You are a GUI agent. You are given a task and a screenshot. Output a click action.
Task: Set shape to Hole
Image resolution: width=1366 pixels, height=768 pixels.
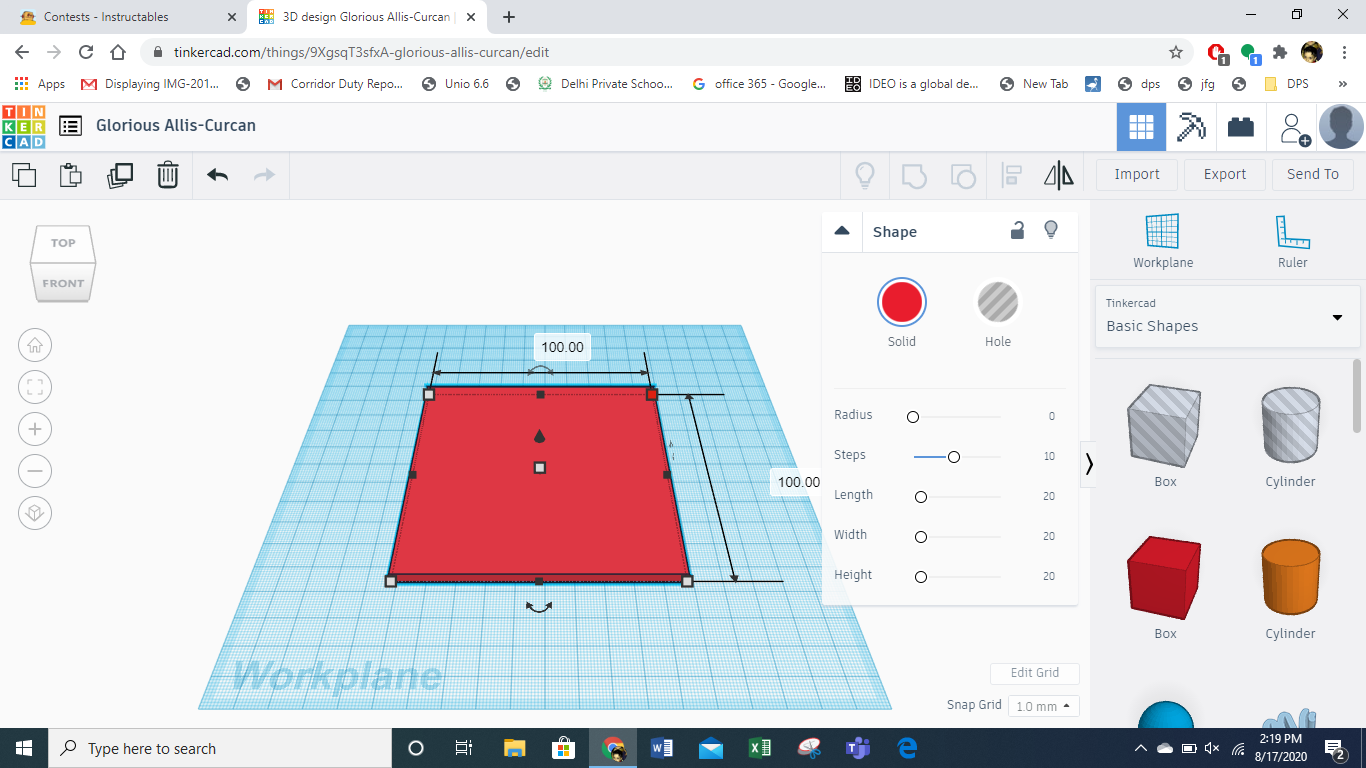coord(998,302)
